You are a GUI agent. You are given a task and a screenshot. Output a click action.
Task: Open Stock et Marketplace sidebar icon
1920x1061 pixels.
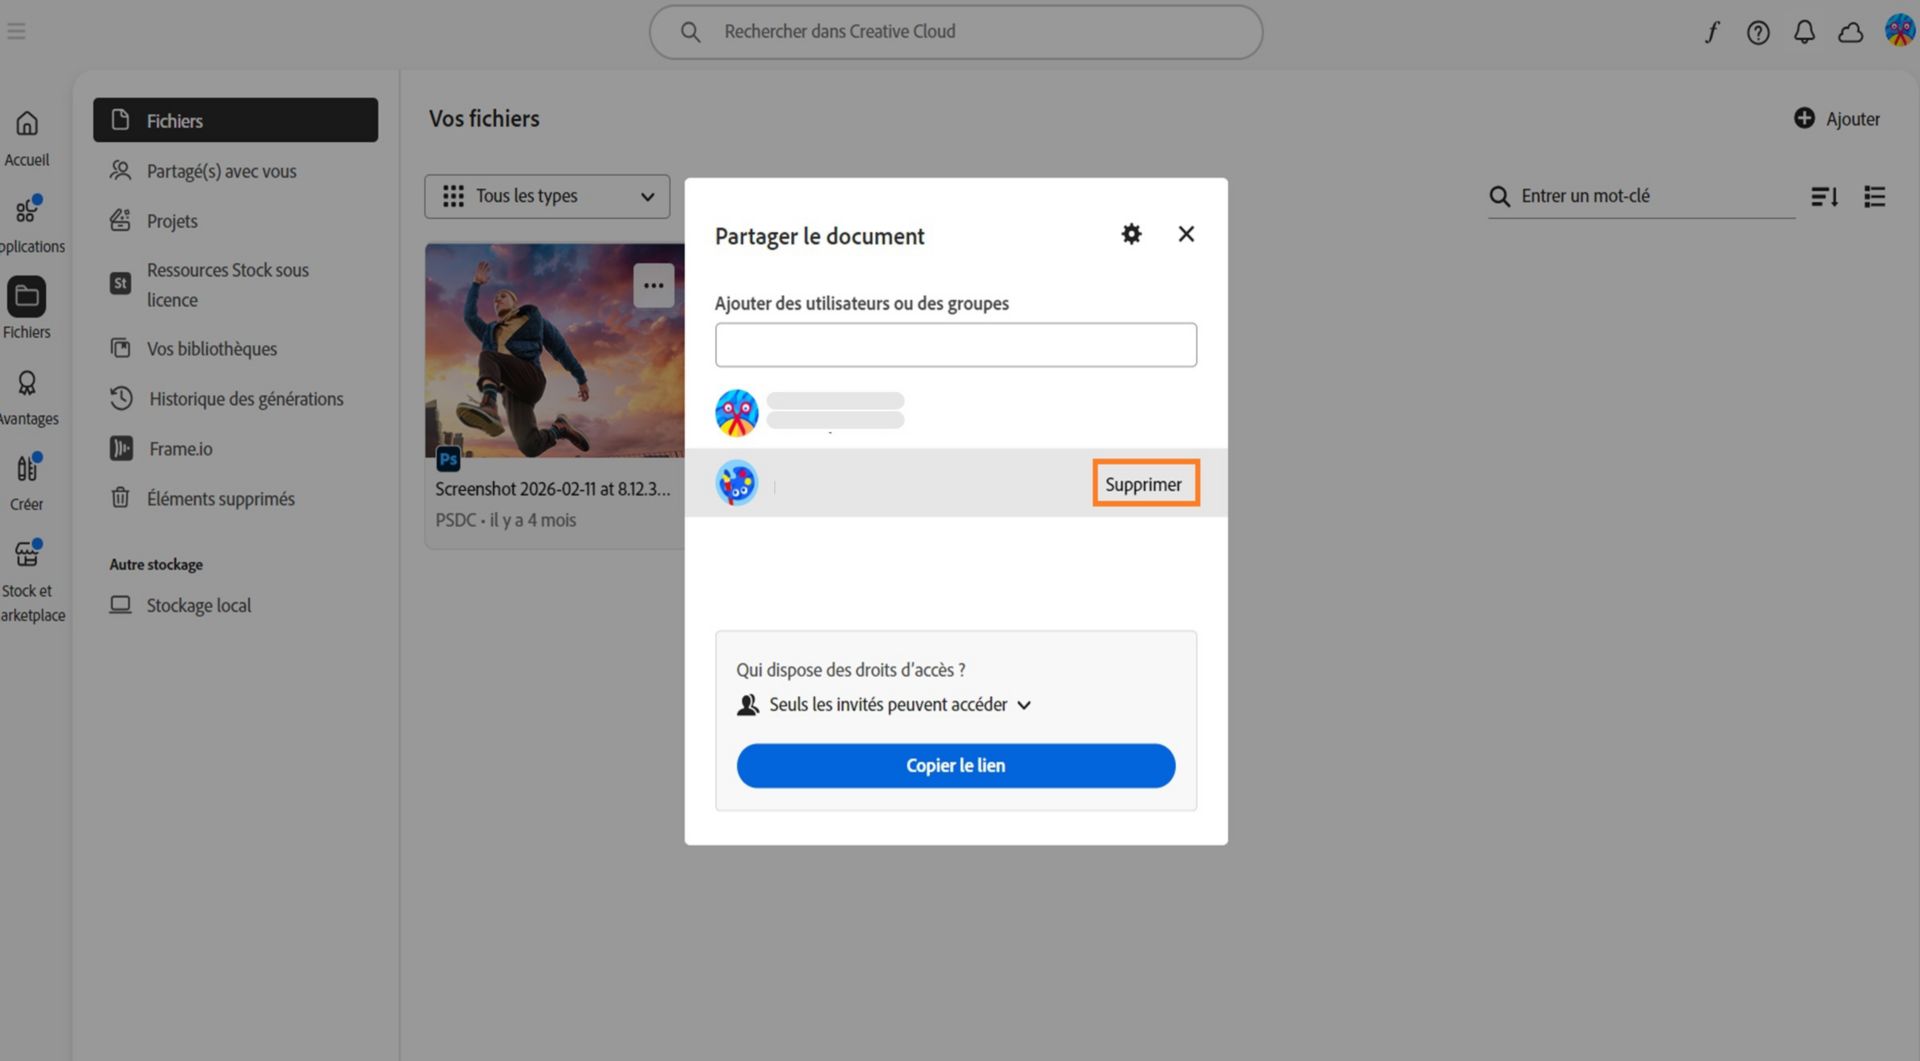tap(27, 553)
